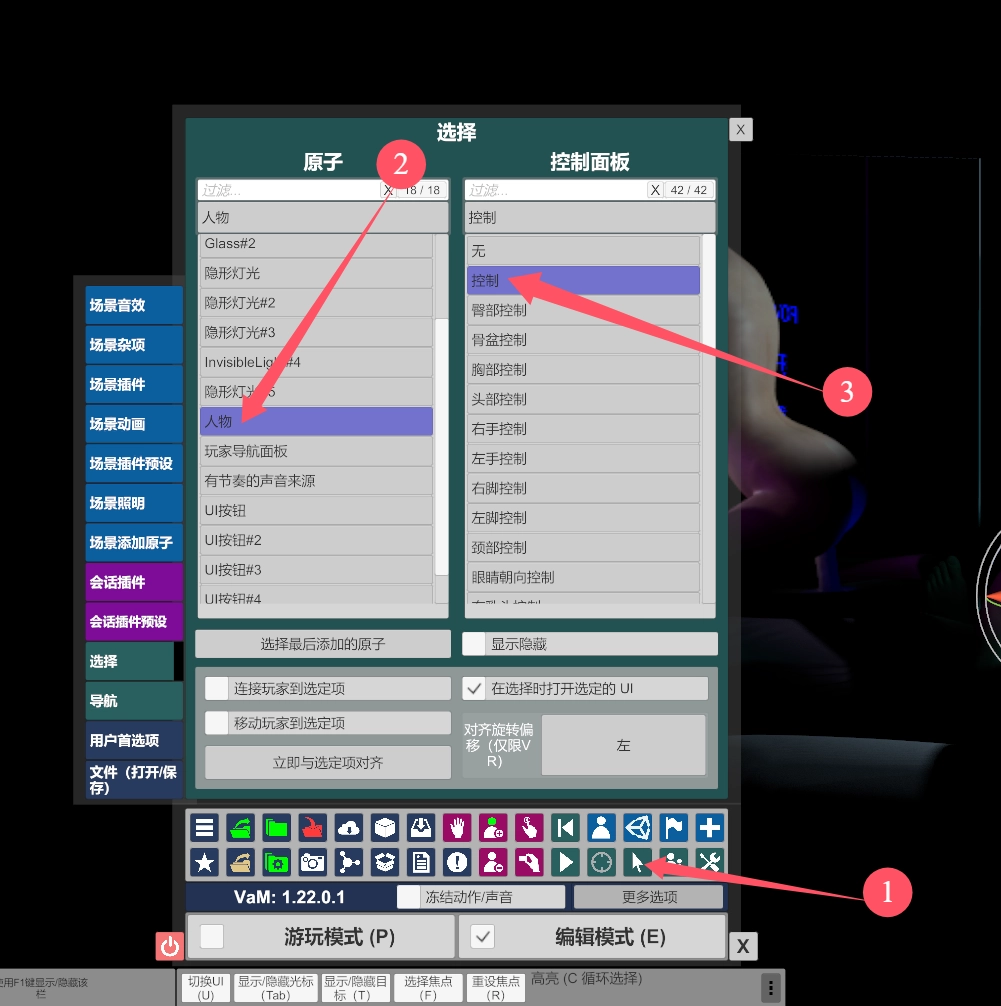Expand the 控制 control panel dropdown
Viewport: 1001px width, 1006px height.
click(x=590, y=217)
